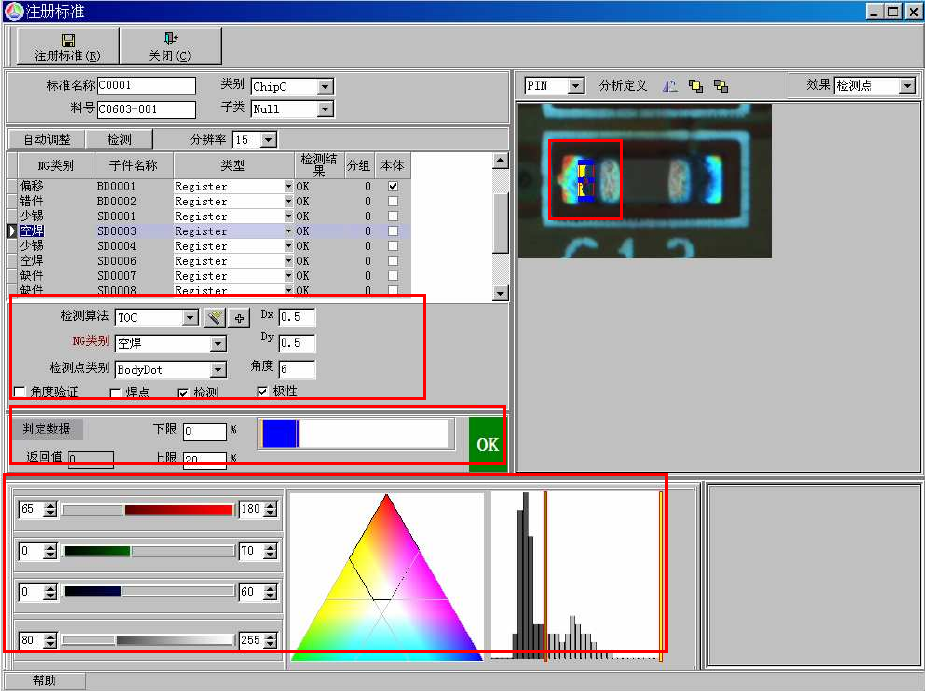Viewport: 925px width, 691px height.
Task: Click the 注册标准 save button
Action: [68, 46]
